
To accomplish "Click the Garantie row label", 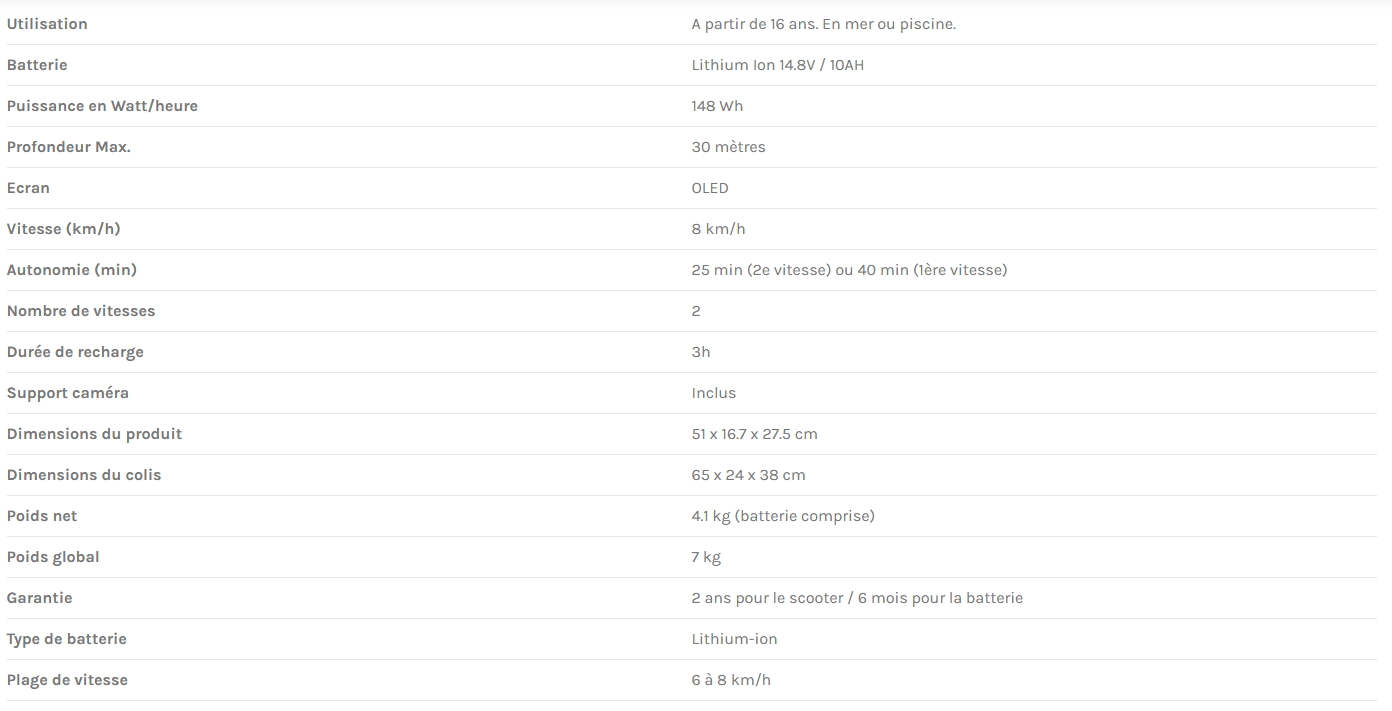I will [40, 598].
